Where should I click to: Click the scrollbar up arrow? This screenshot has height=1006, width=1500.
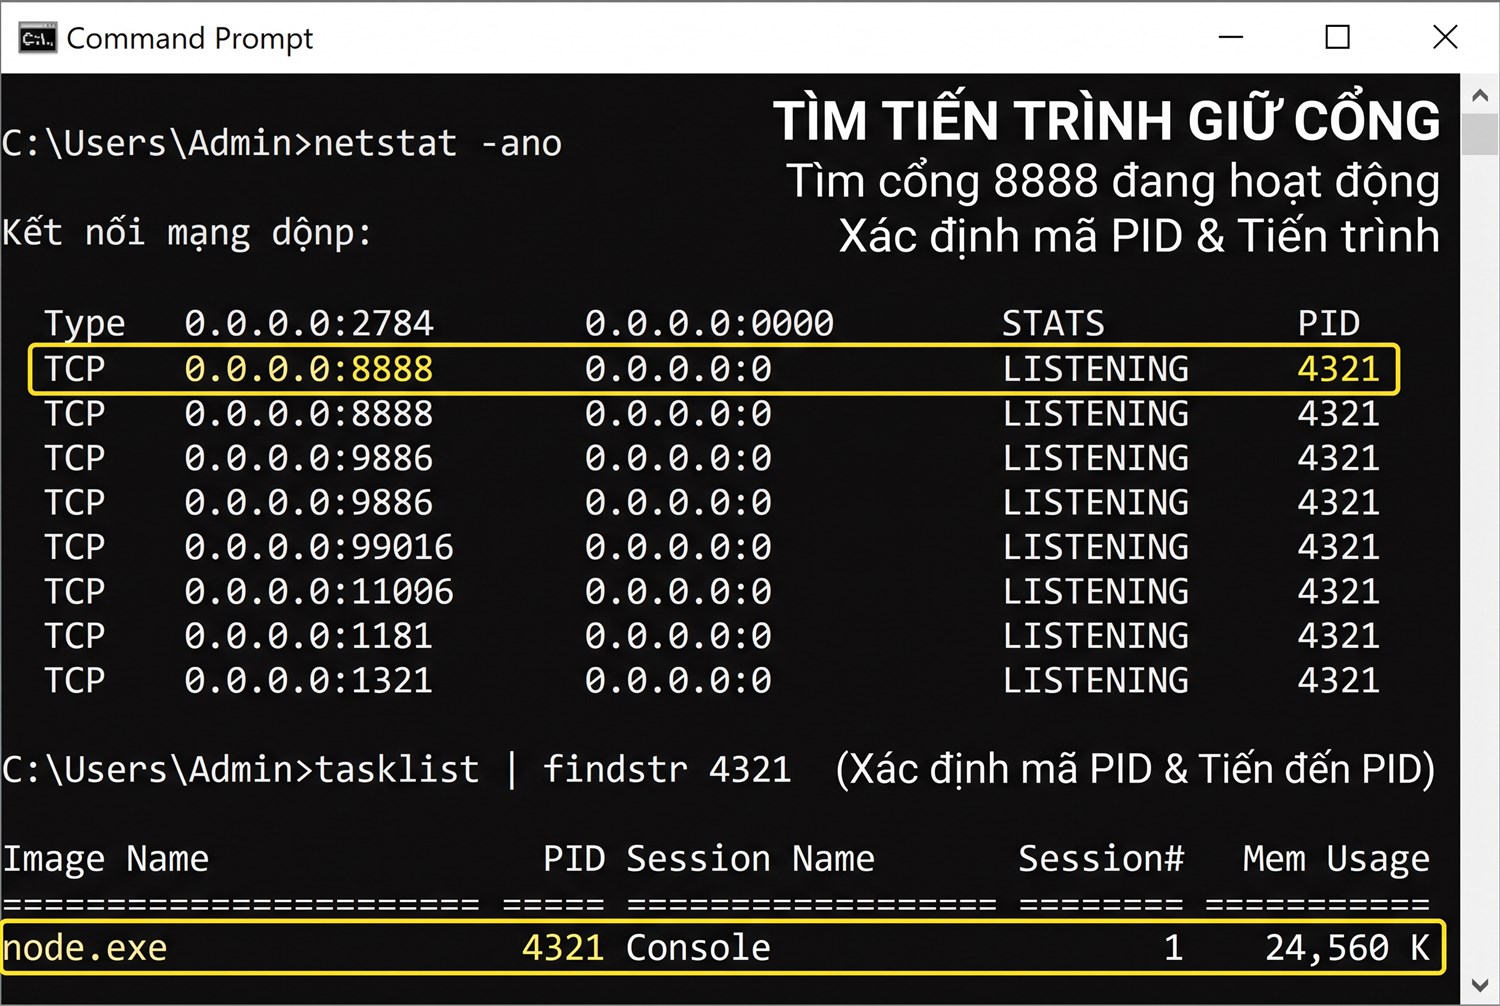click(1480, 96)
